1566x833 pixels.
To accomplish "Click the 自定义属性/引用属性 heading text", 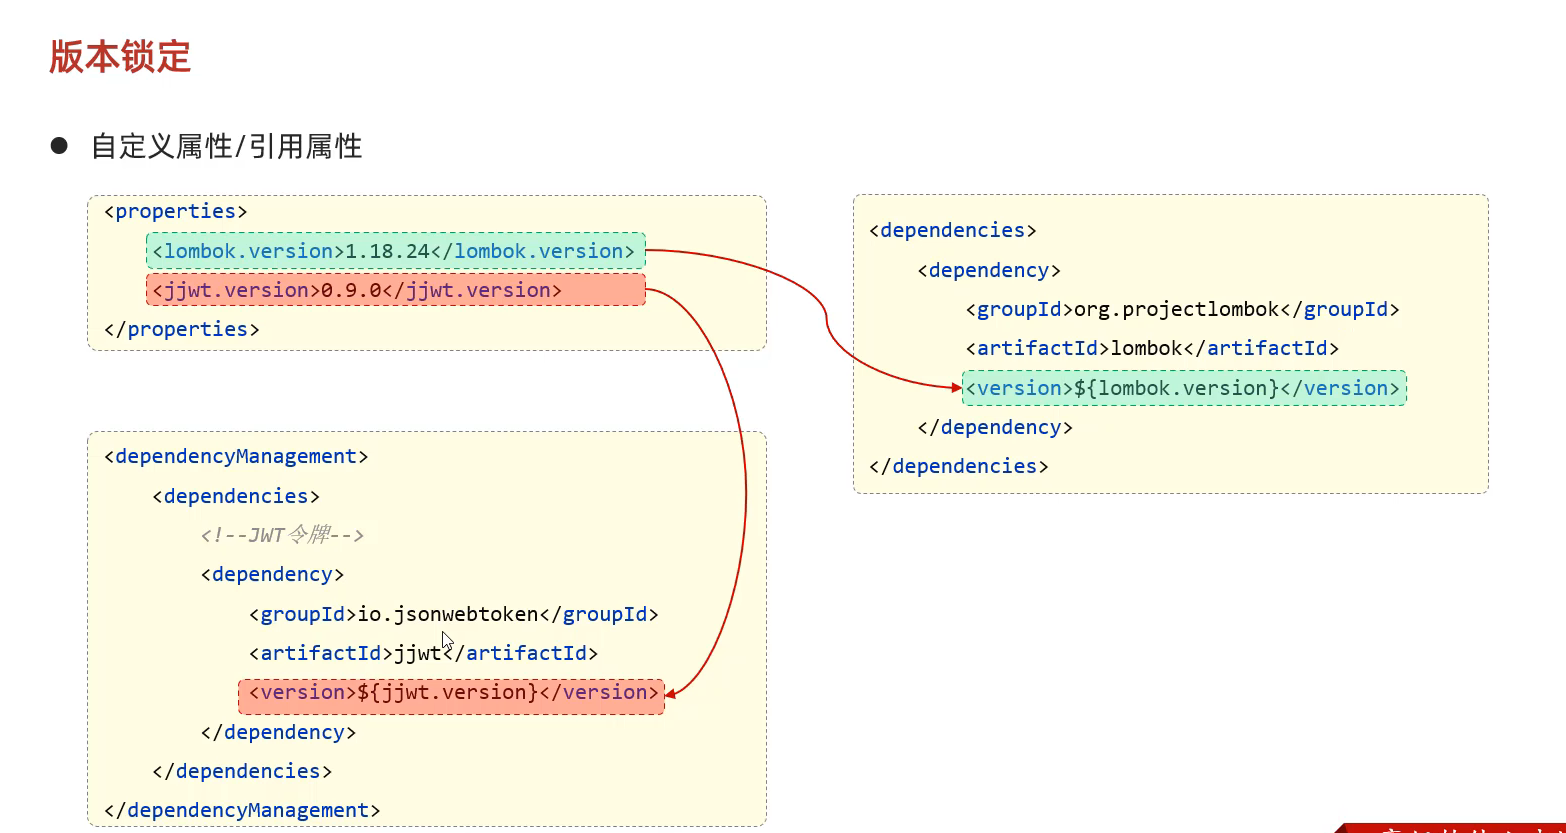I will coord(226,147).
